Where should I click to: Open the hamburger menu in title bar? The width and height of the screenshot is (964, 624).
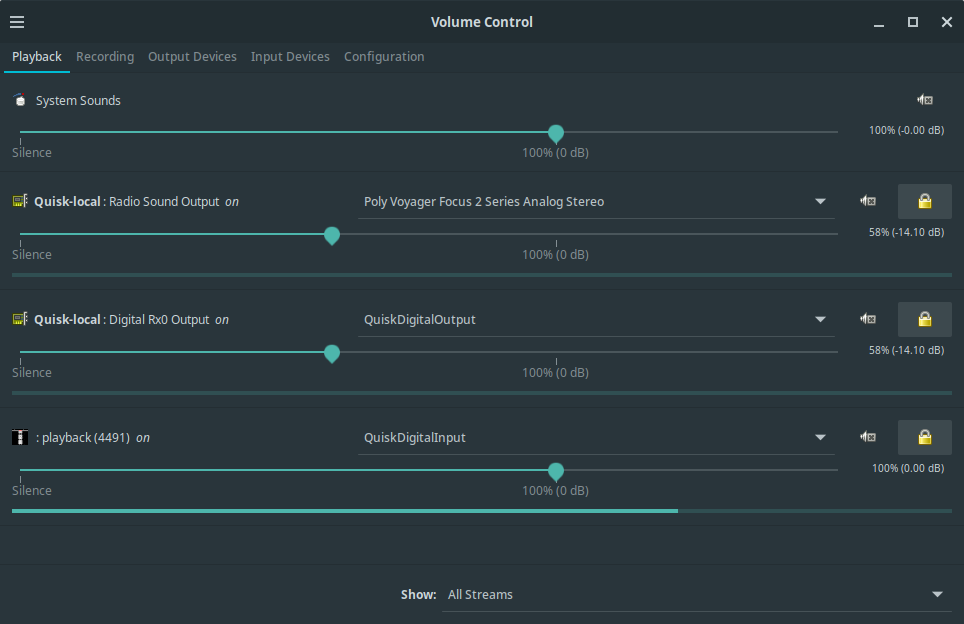pos(17,22)
